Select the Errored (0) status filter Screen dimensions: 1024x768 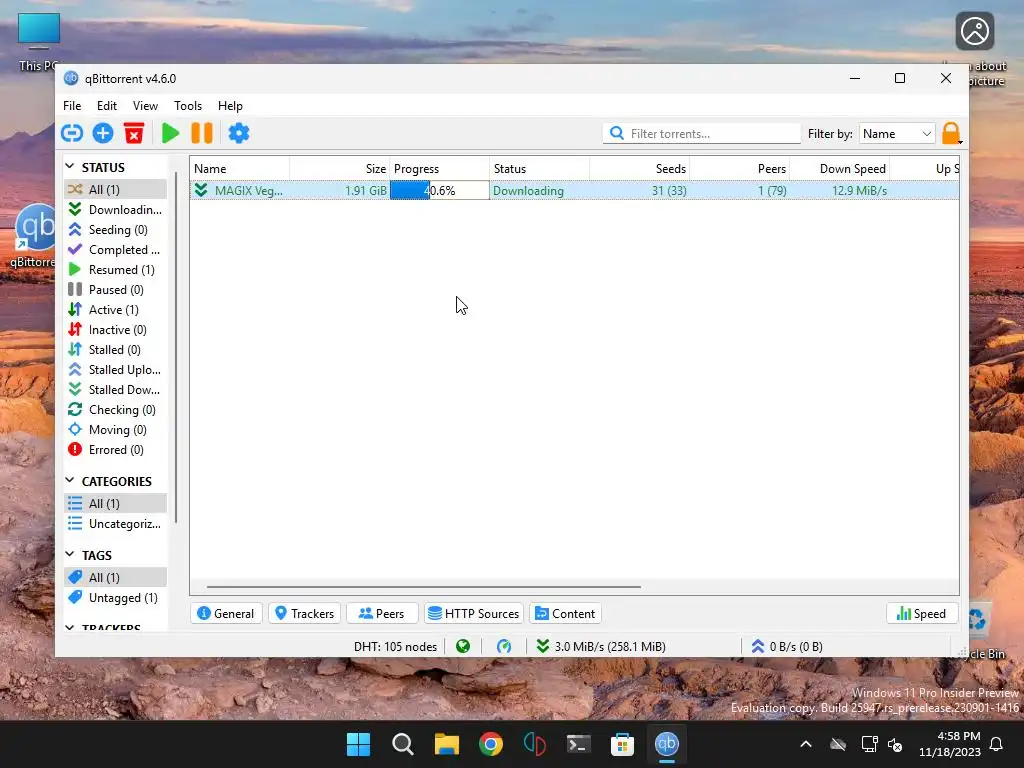tap(116, 450)
